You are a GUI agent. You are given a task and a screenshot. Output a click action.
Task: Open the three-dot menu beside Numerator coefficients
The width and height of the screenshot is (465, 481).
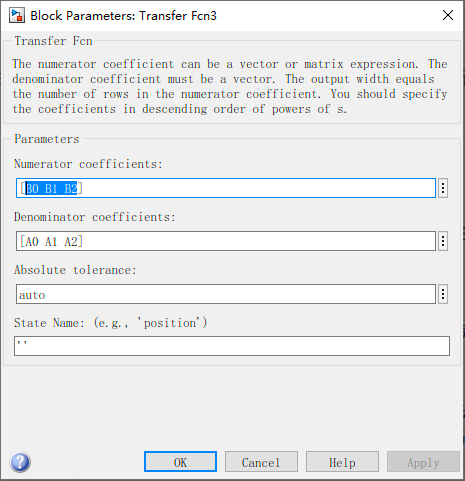[x=443, y=188]
